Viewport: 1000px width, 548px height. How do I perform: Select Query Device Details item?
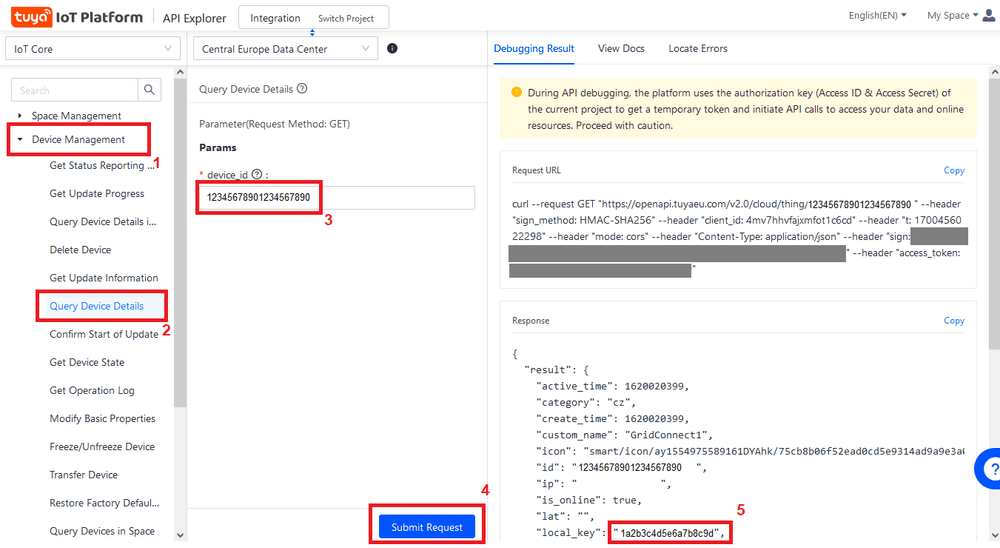point(97,306)
